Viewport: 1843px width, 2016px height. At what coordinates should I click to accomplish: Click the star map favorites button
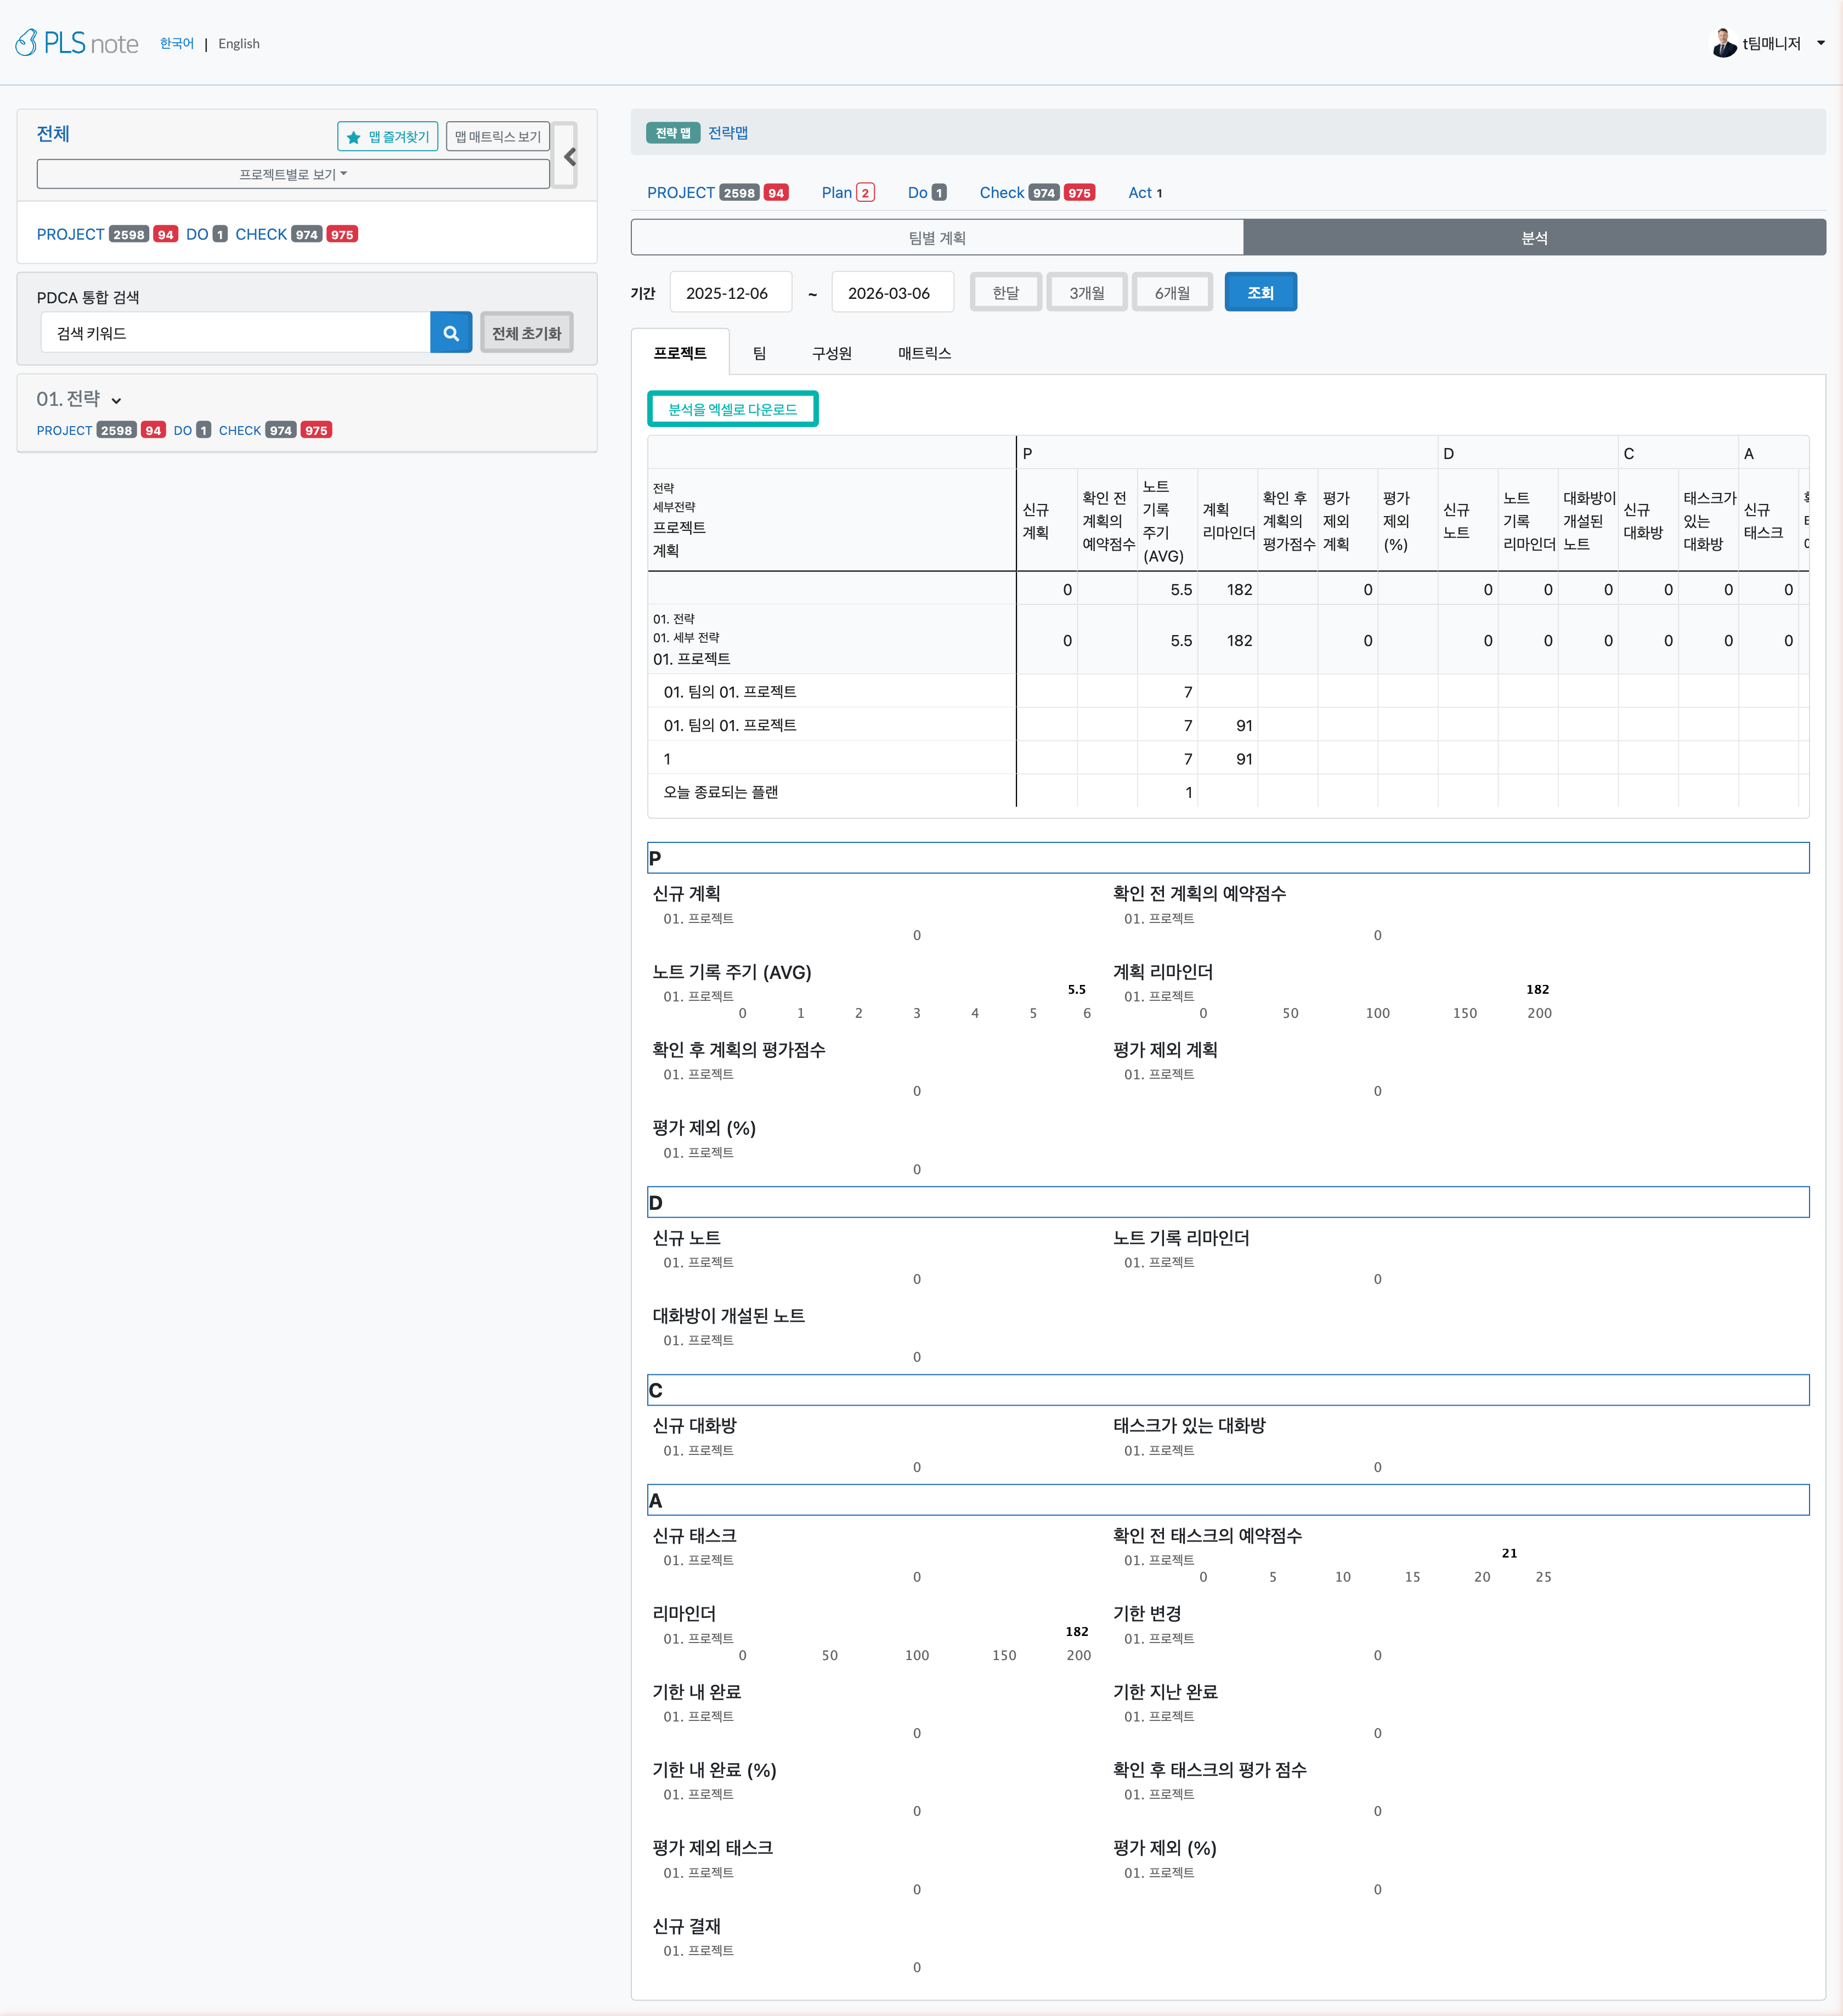(387, 137)
